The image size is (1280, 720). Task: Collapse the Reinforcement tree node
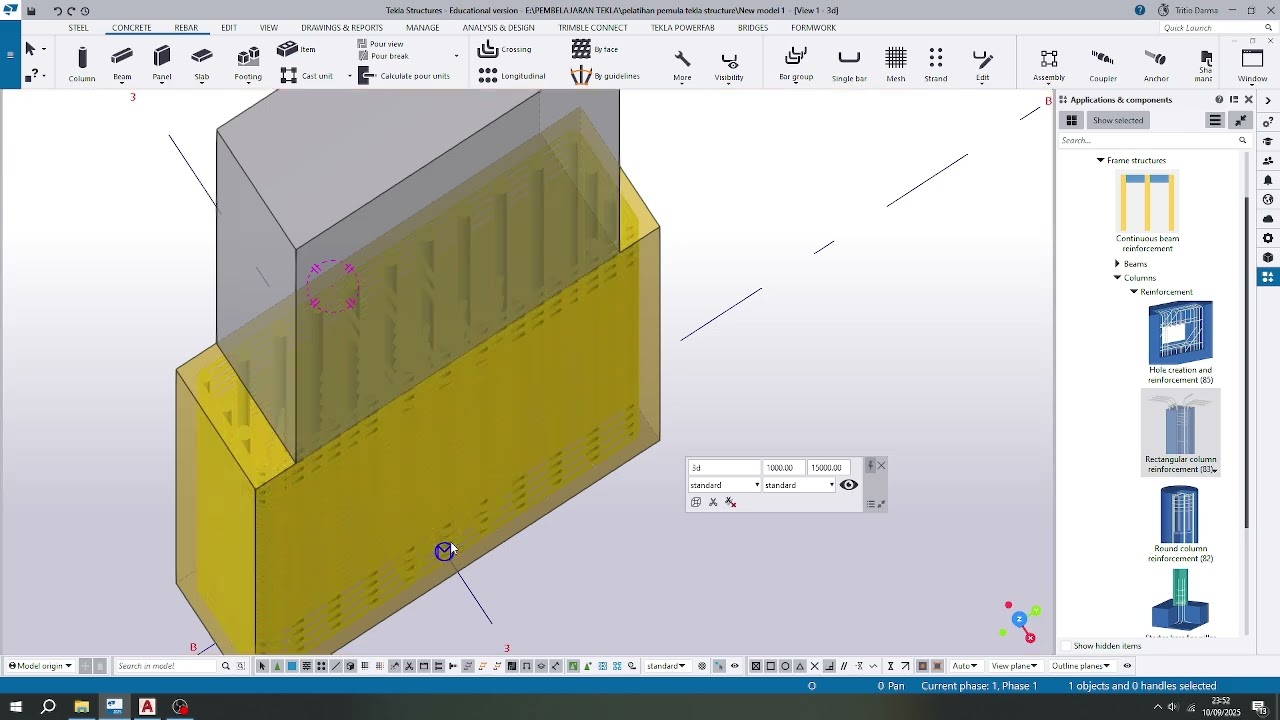1134,292
